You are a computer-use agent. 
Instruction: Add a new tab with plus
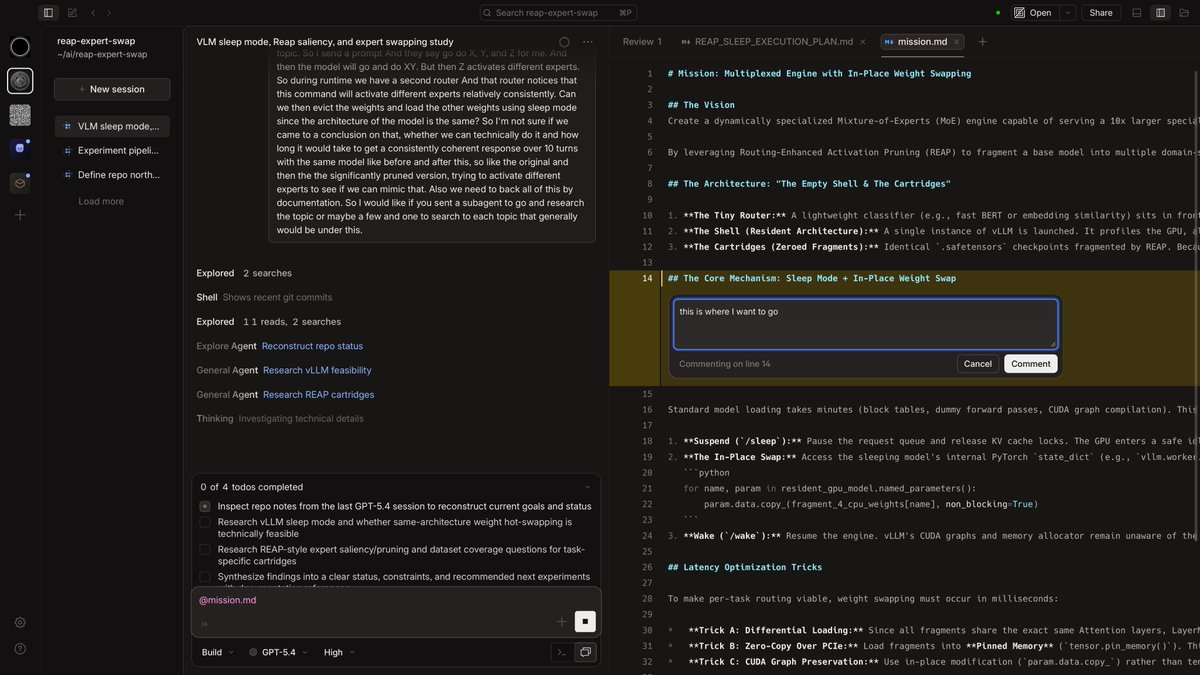pos(983,42)
